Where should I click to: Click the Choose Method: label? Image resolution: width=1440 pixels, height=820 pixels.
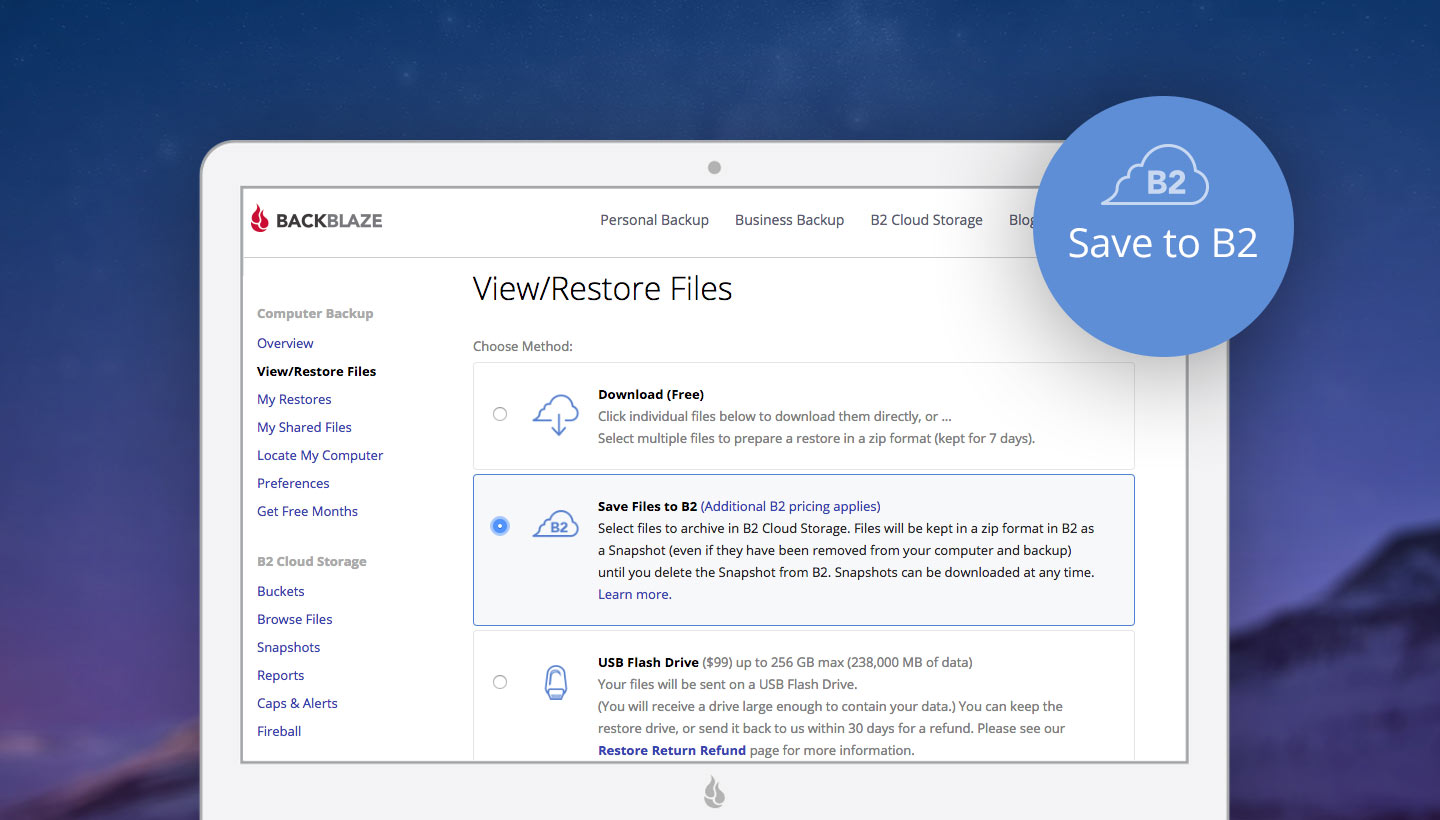[x=523, y=346]
